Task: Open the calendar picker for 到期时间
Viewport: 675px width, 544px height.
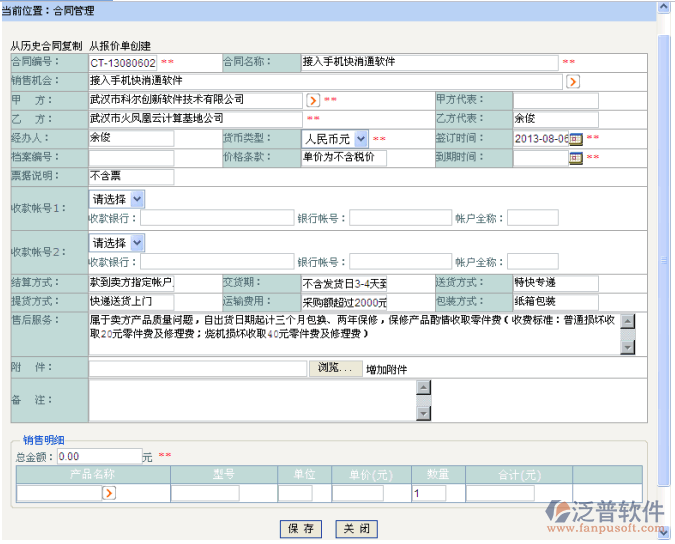Action: coord(576,157)
